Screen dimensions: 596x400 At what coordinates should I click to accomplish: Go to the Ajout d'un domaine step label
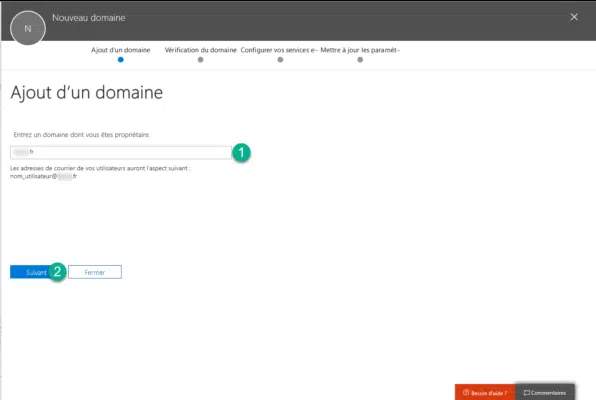pos(120,50)
